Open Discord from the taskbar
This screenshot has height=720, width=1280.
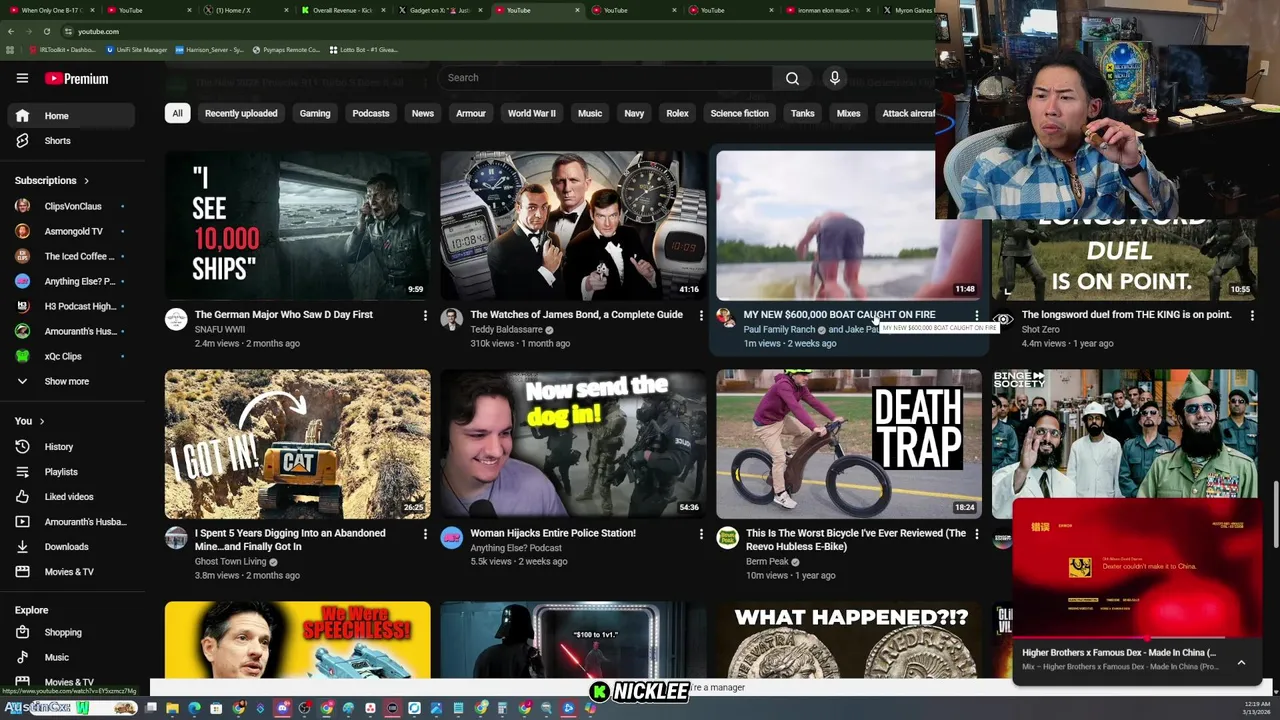(283, 709)
